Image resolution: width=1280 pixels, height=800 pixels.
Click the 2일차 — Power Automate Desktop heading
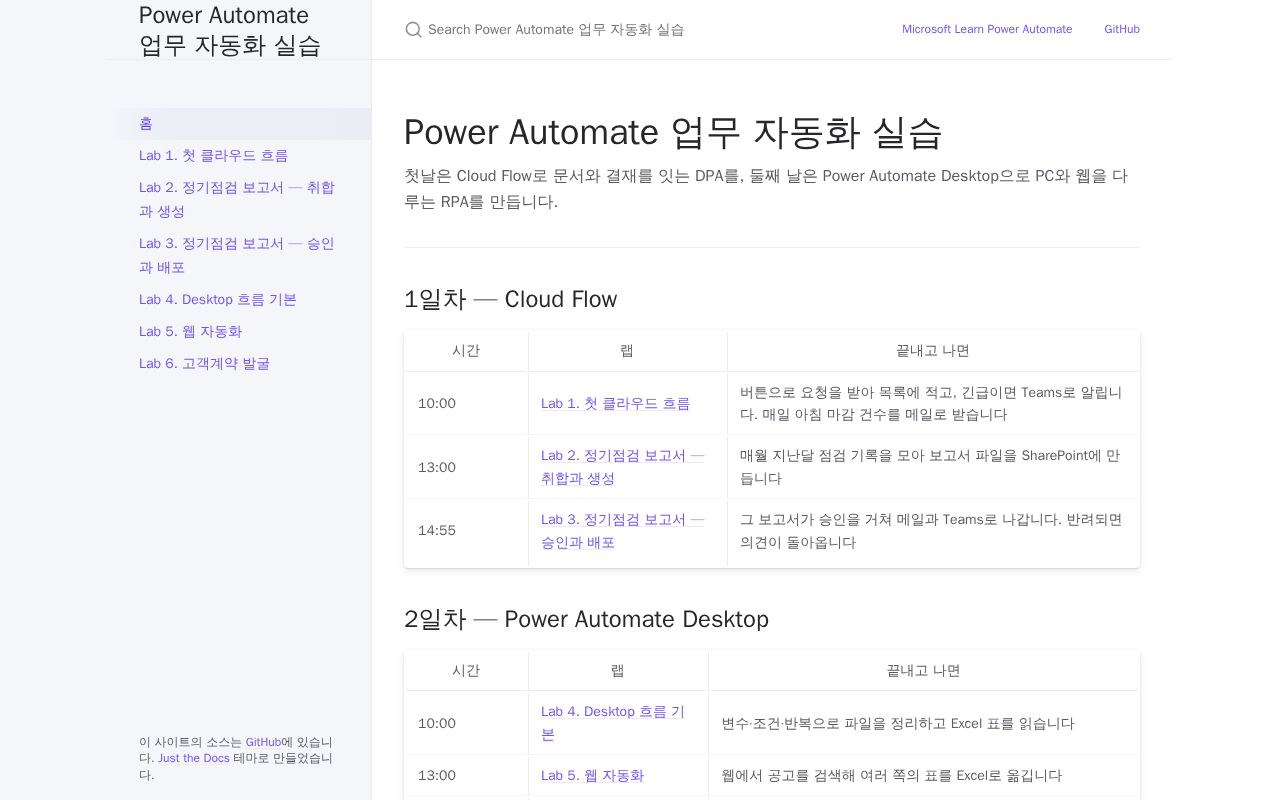coord(586,619)
